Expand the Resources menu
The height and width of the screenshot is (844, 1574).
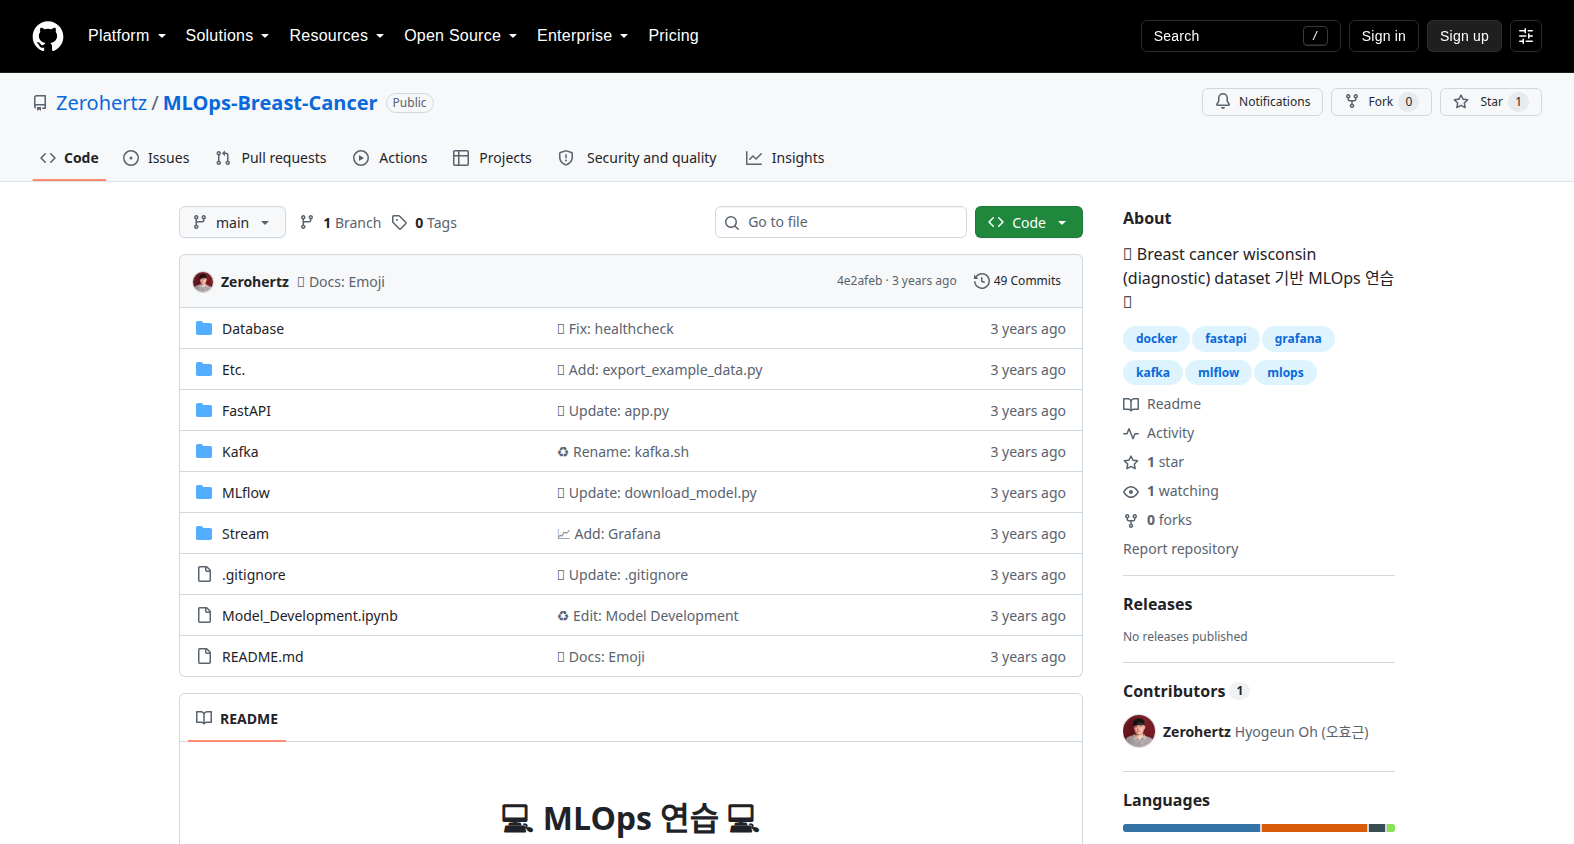337,36
